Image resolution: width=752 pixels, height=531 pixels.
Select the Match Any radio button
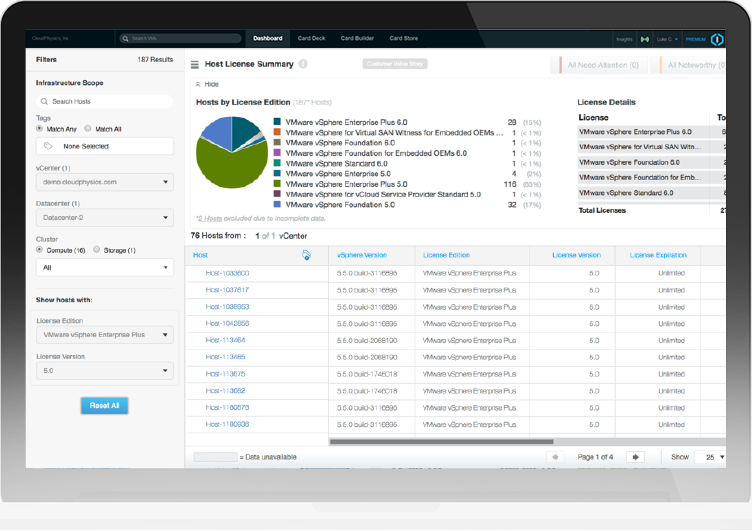(x=40, y=128)
